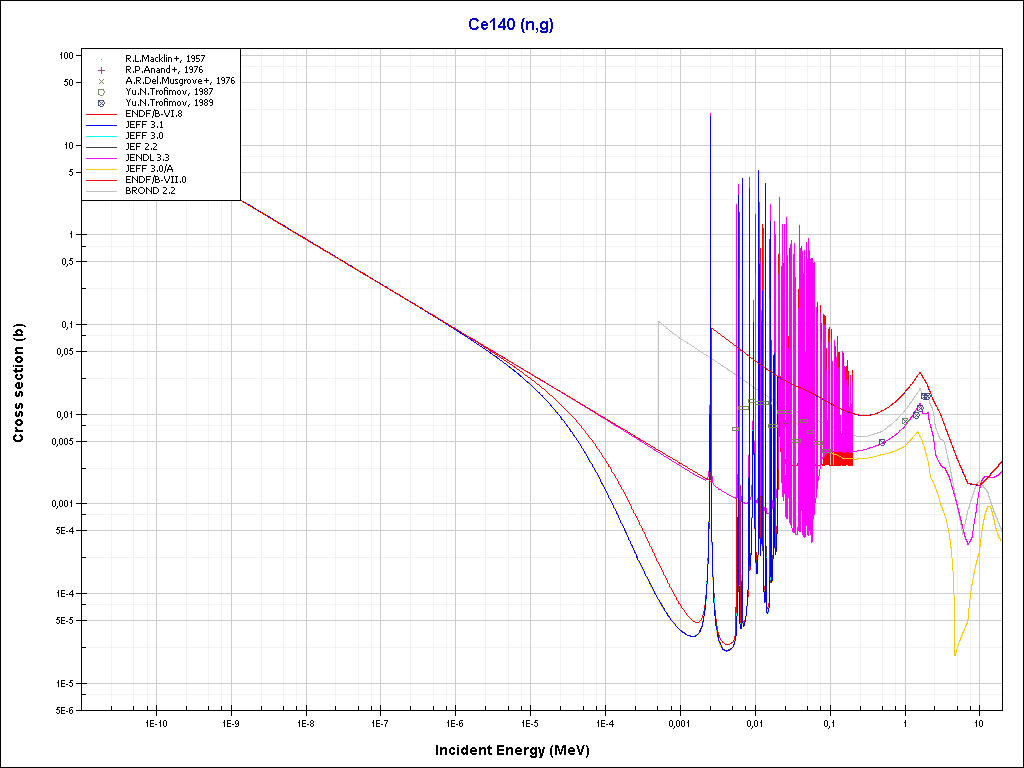The image size is (1024, 768).
Task: Click the 1E-5 tick on the cross-section axis
Action: tap(65, 683)
